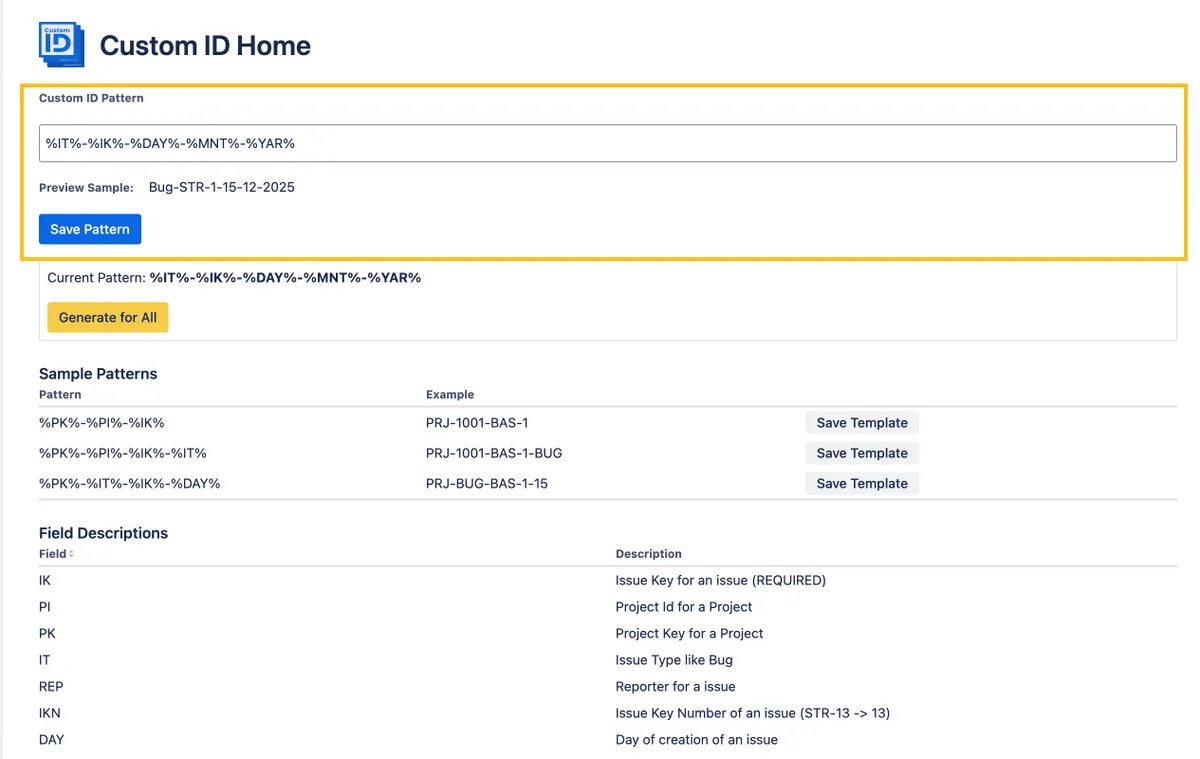Click the Save Pattern button
The image size is (1200, 759).
point(90,229)
